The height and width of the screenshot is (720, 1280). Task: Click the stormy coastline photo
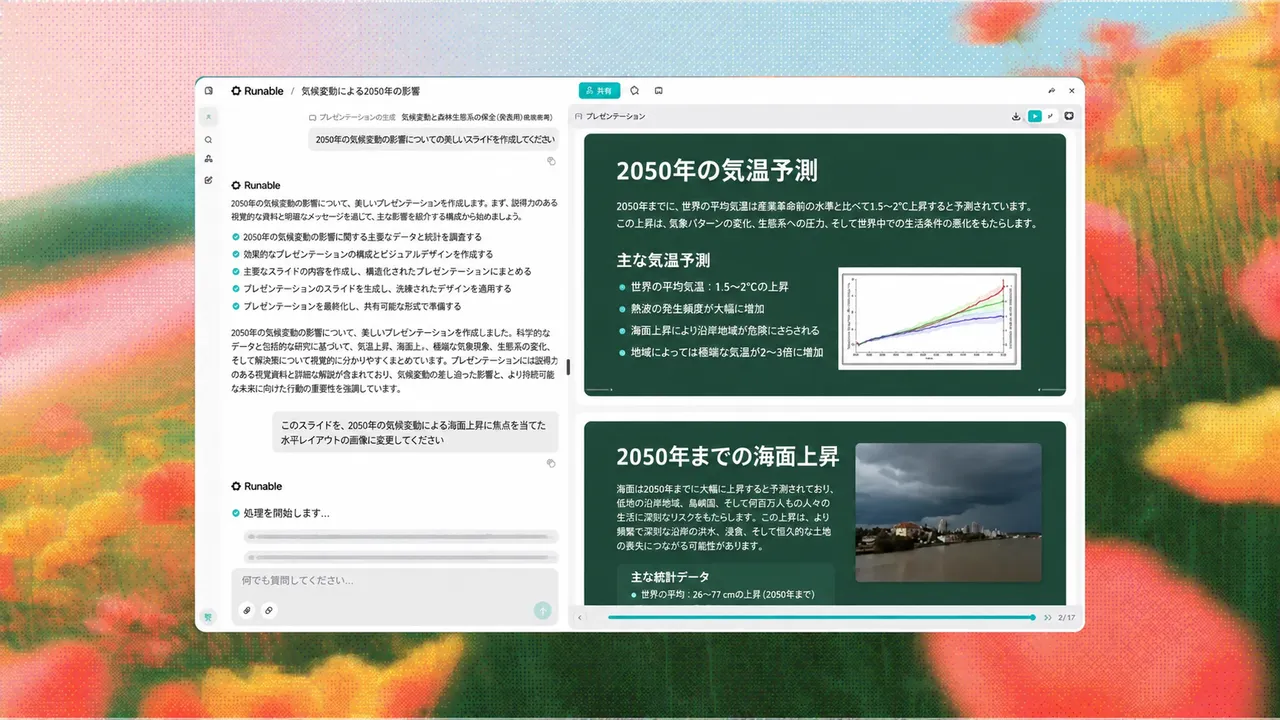coord(948,513)
